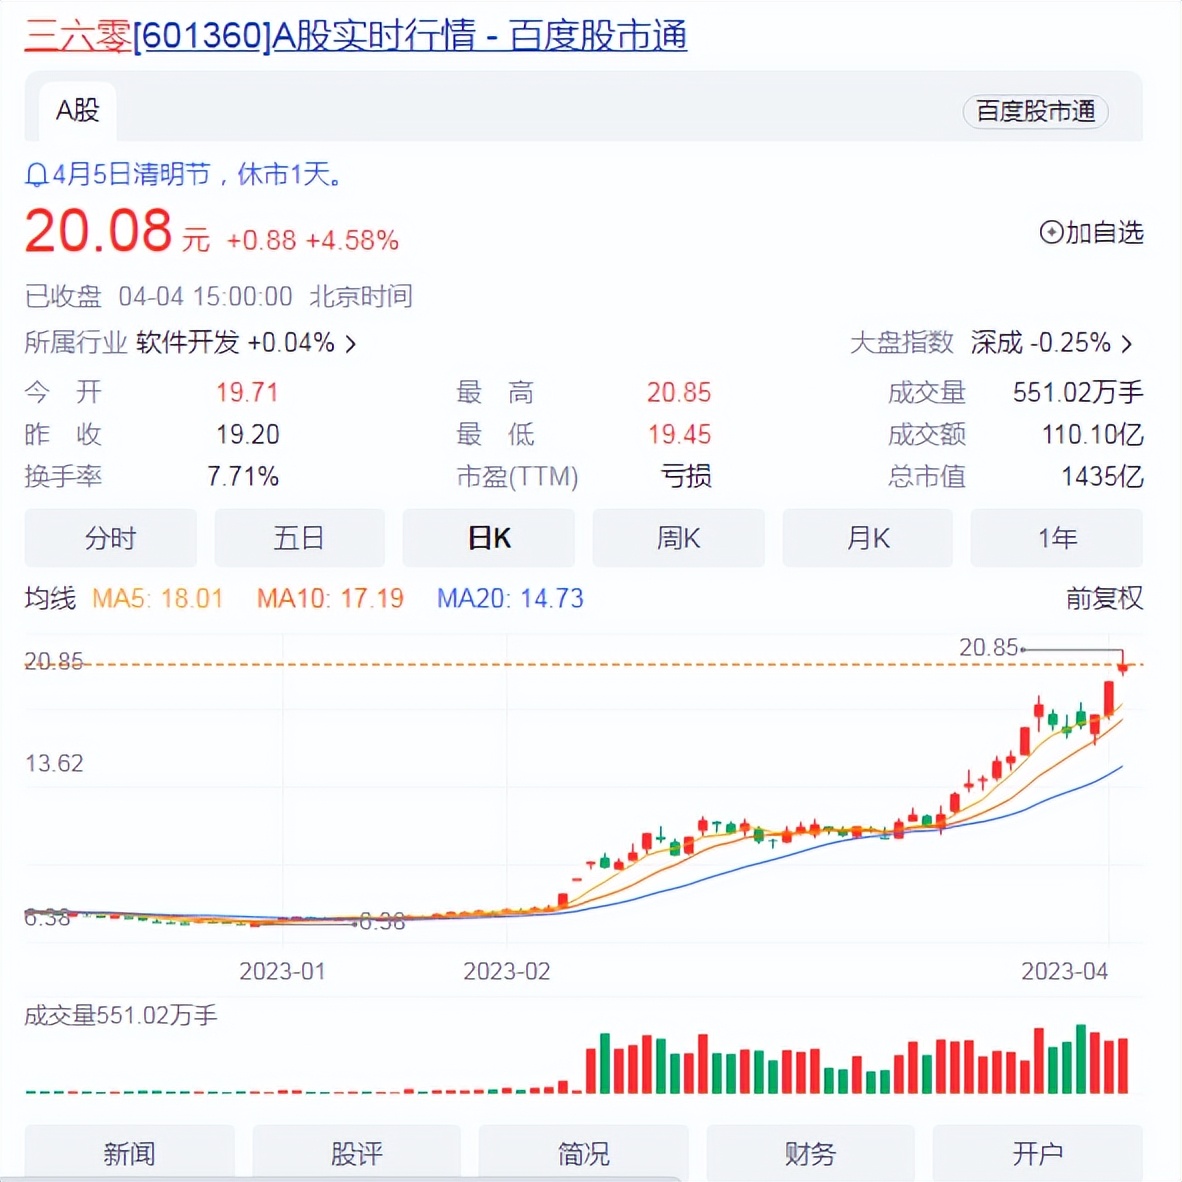Image resolution: width=1182 pixels, height=1182 pixels.
Task: Open the 前复权 price adjustment dropdown
Action: tap(1104, 599)
